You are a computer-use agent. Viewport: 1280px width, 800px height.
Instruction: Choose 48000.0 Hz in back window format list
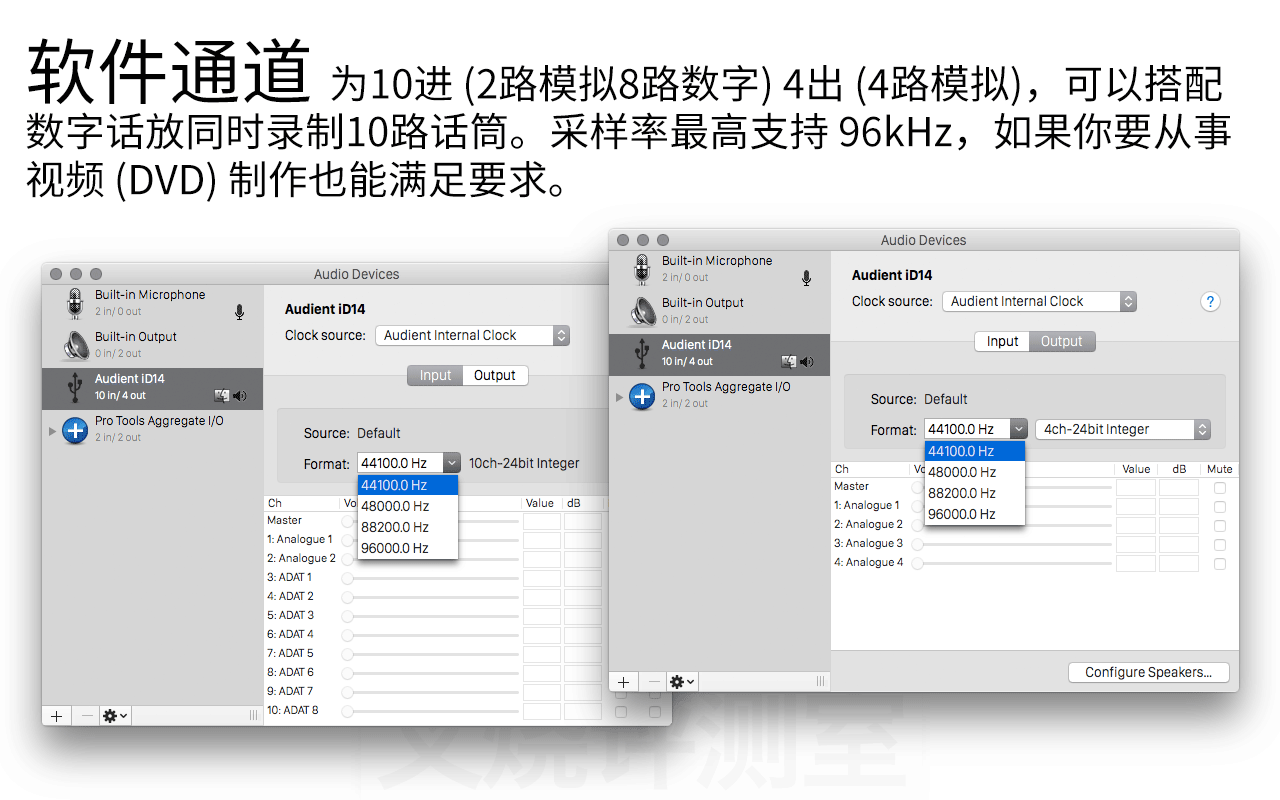[408, 506]
